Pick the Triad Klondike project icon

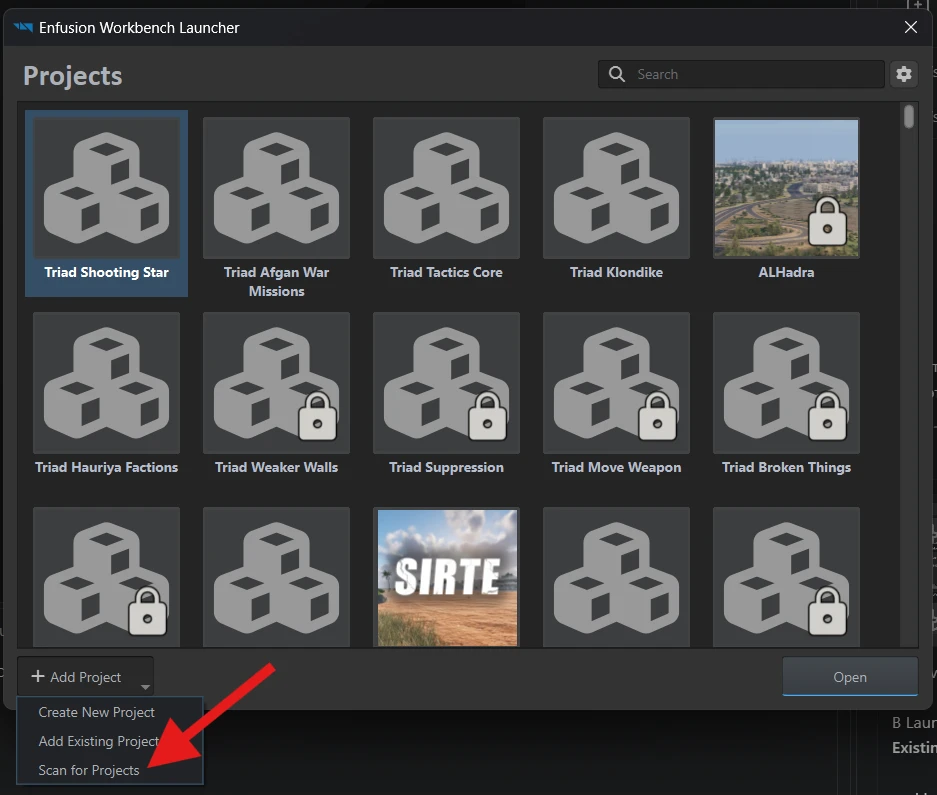(616, 188)
